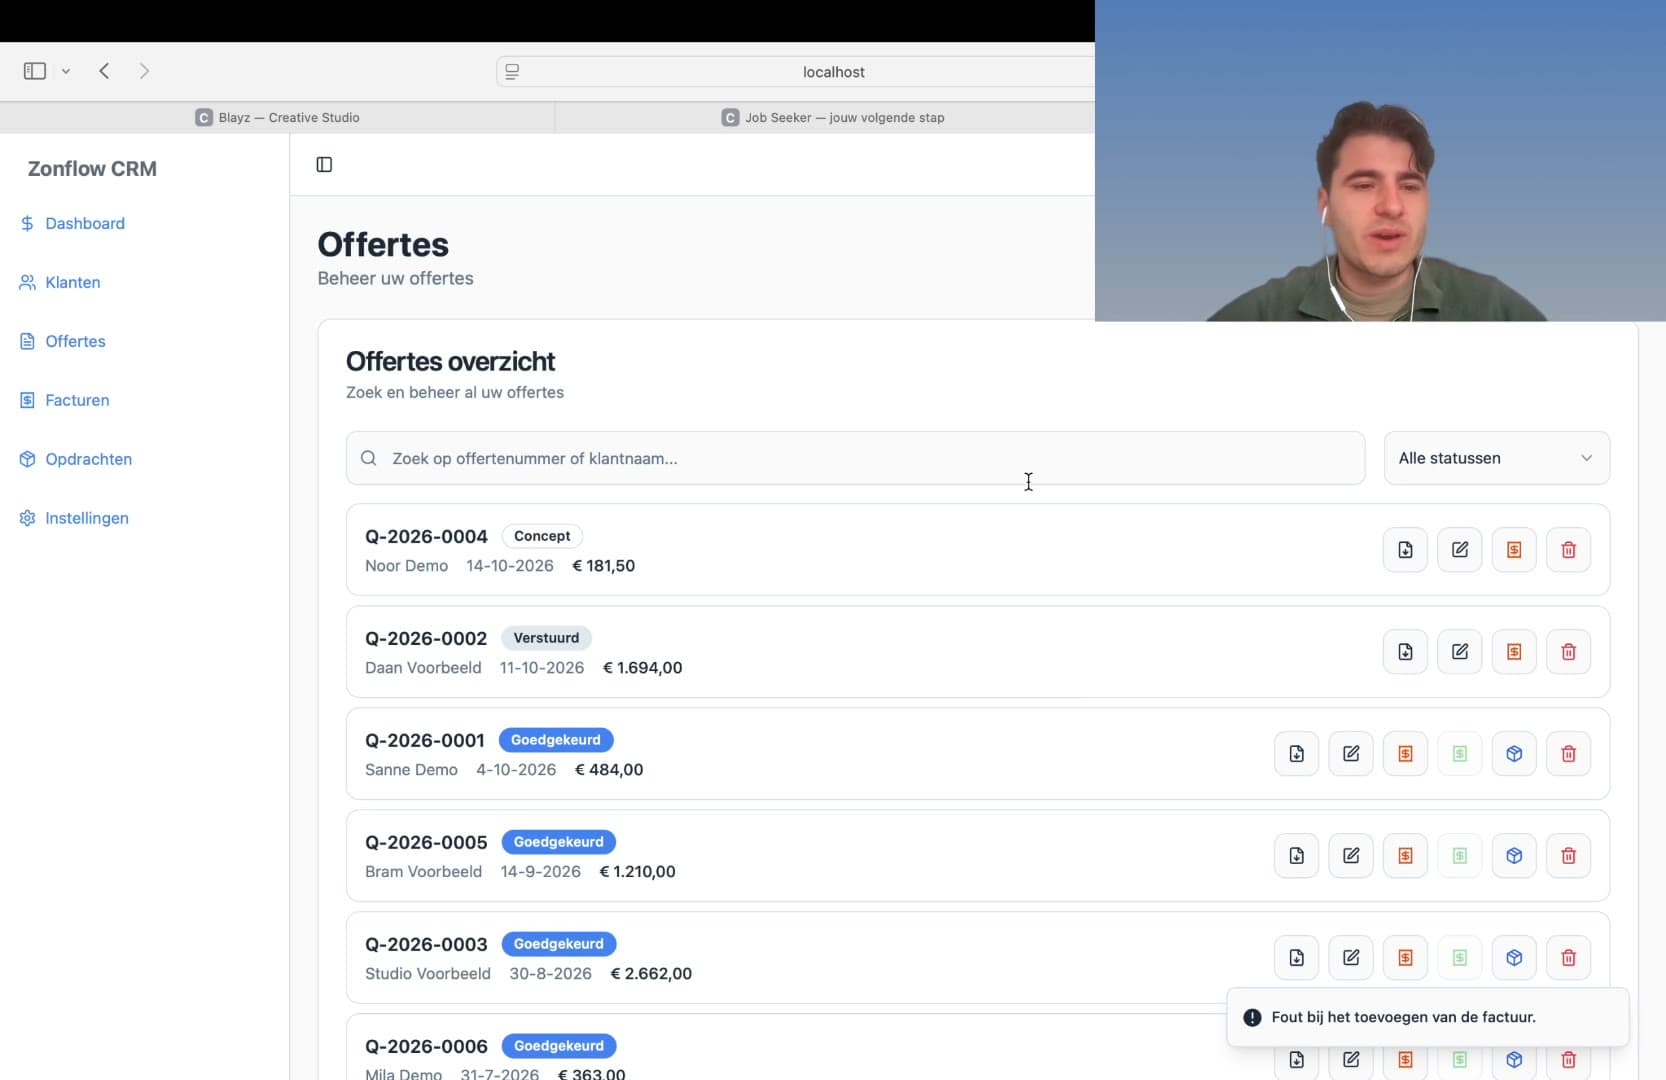Click amount € 2.662,00

(x=651, y=974)
